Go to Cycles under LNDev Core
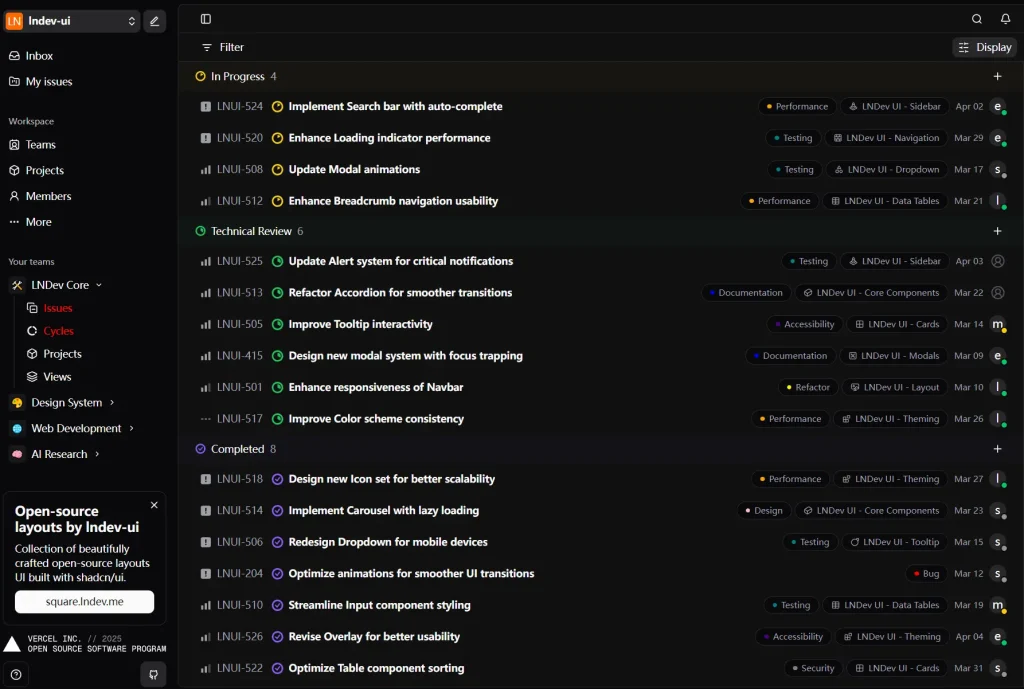This screenshot has width=1024, height=689. pos(58,331)
